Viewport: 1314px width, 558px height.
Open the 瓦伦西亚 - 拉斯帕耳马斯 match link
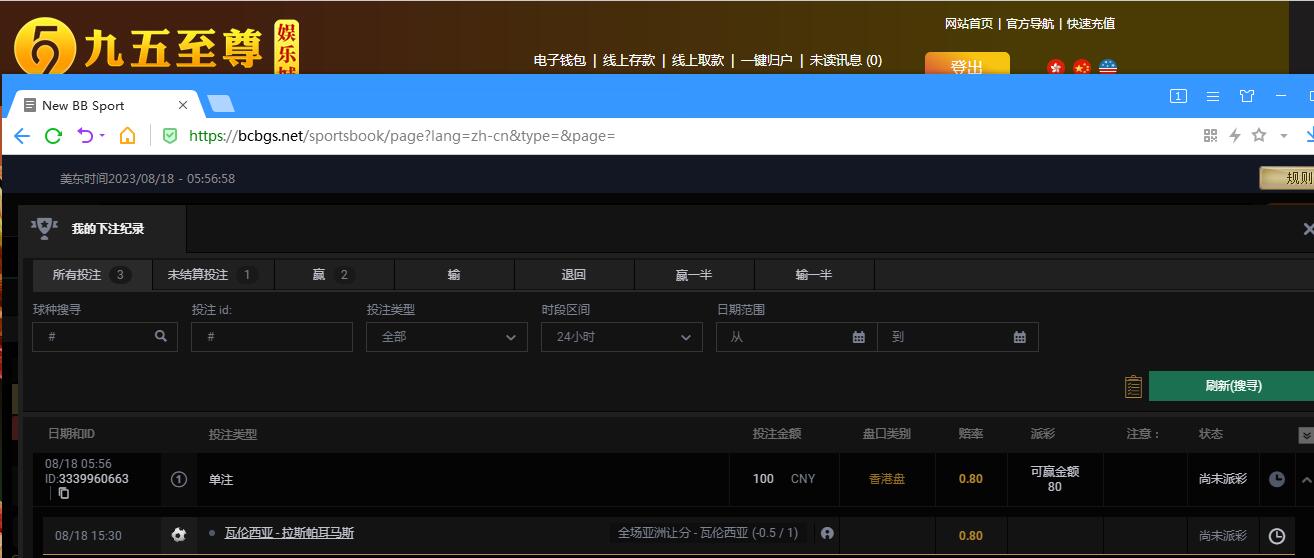click(289, 533)
